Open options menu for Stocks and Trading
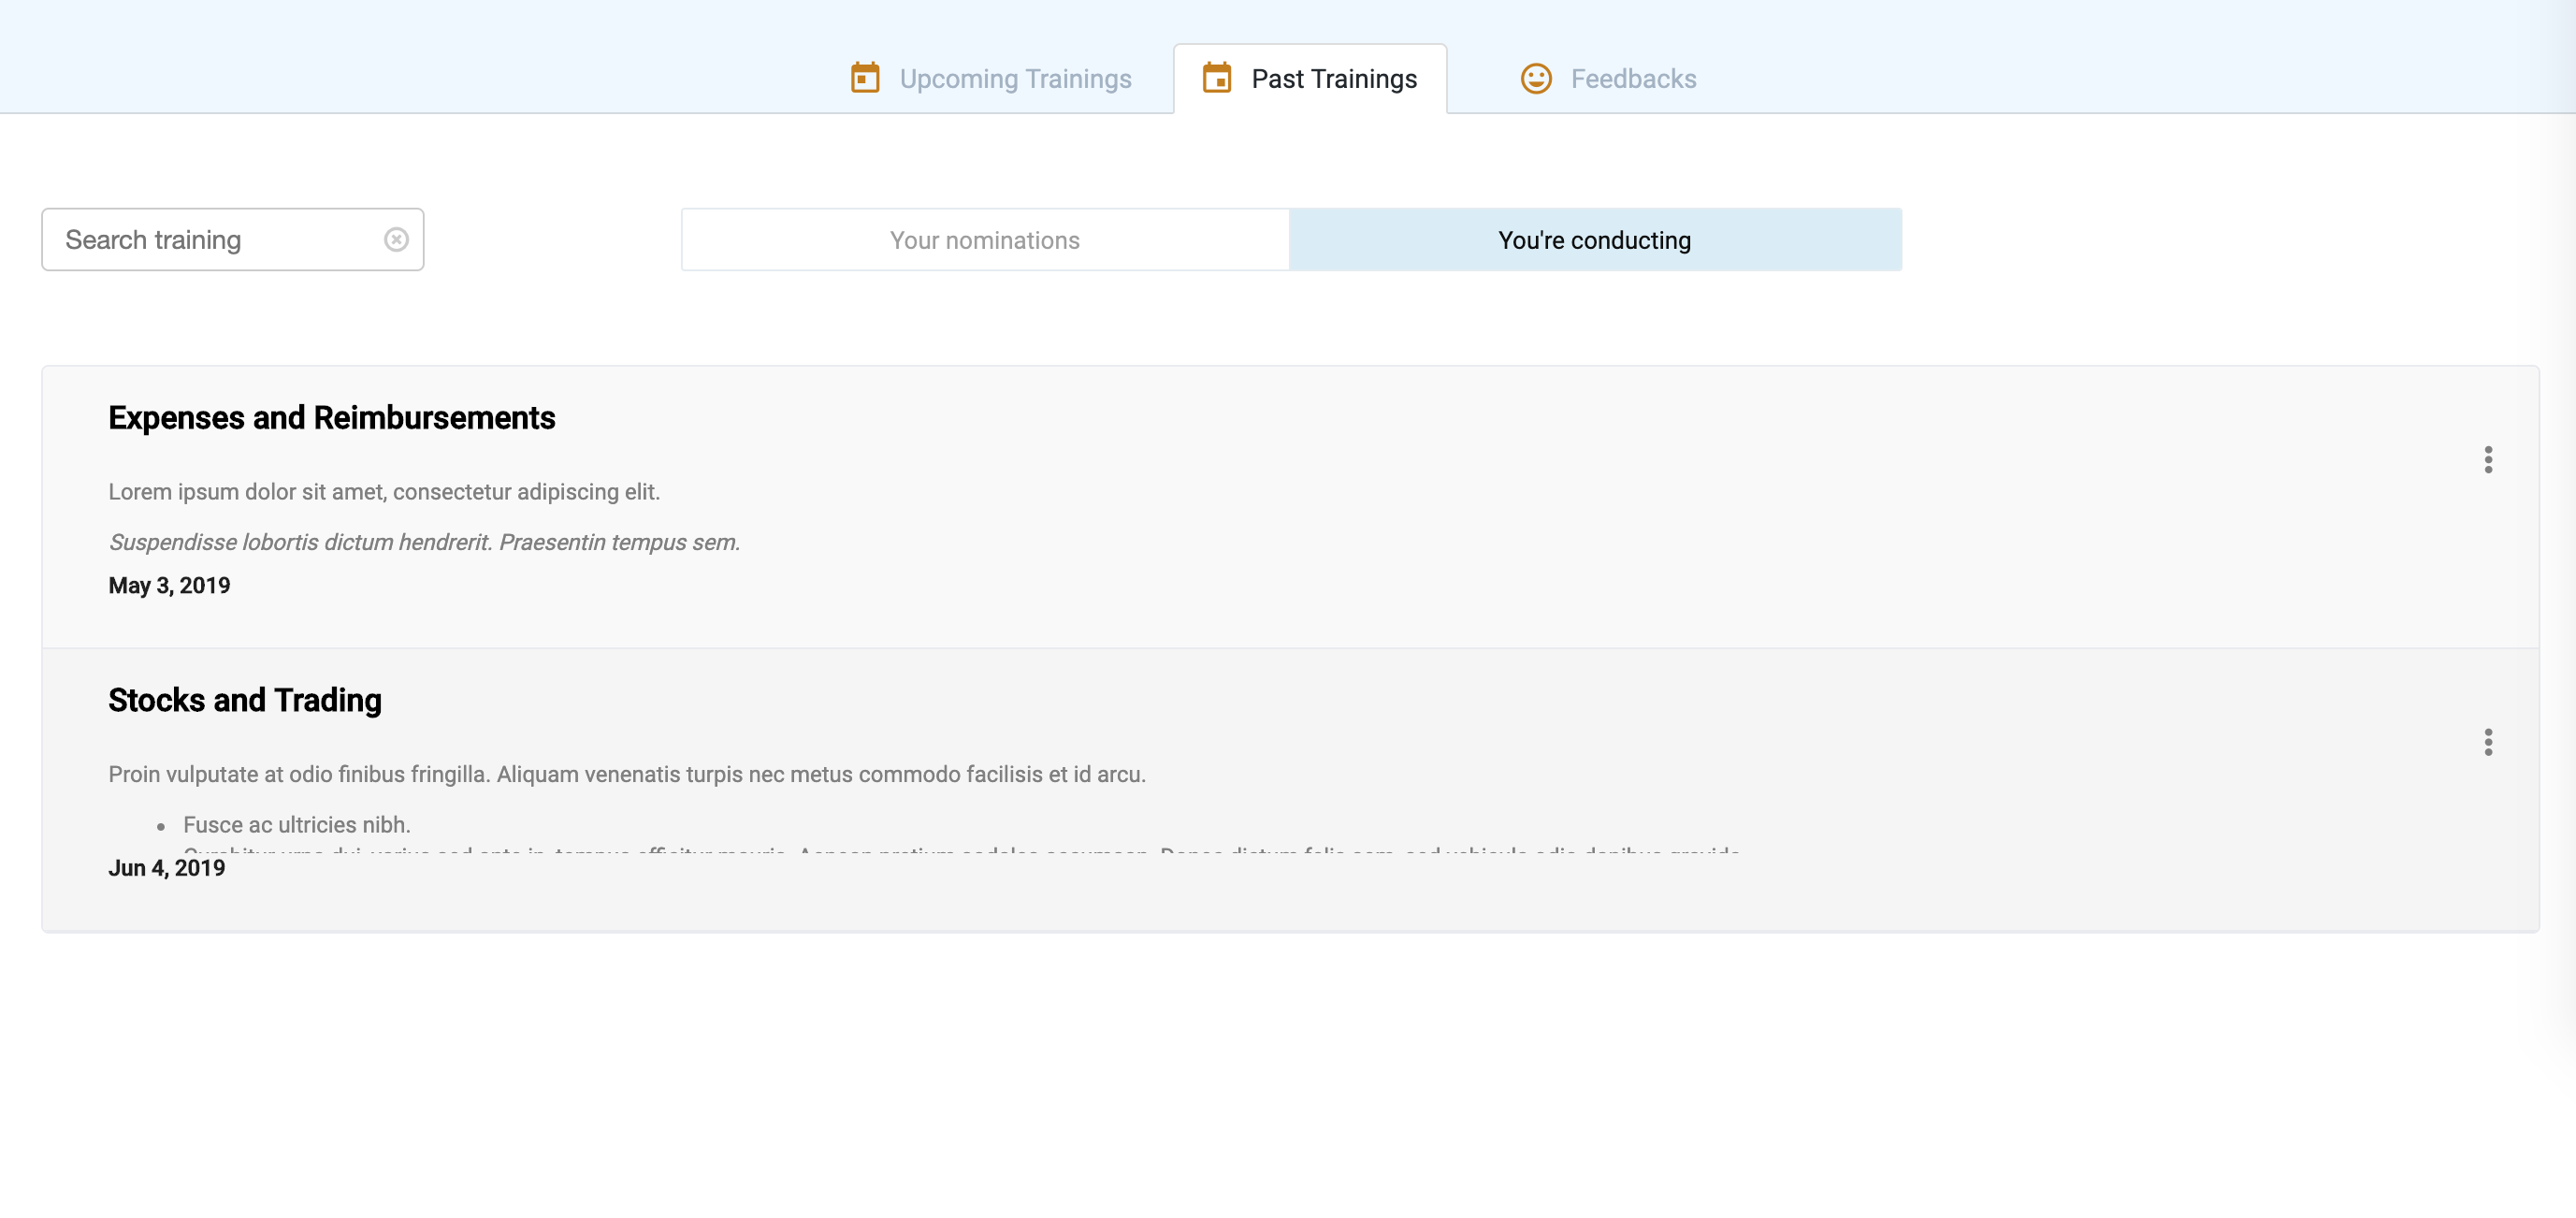The image size is (2576, 1218). click(2488, 742)
